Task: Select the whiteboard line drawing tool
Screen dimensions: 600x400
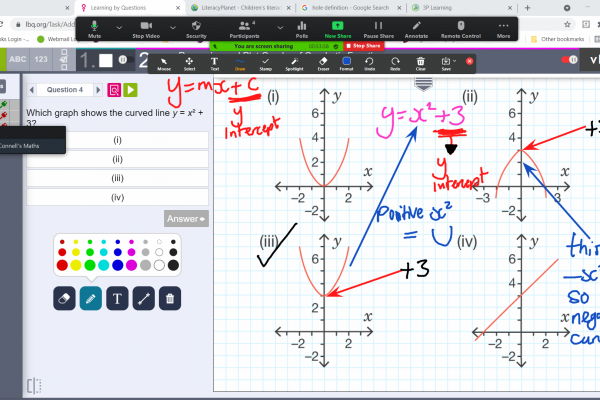Action: 143,297
